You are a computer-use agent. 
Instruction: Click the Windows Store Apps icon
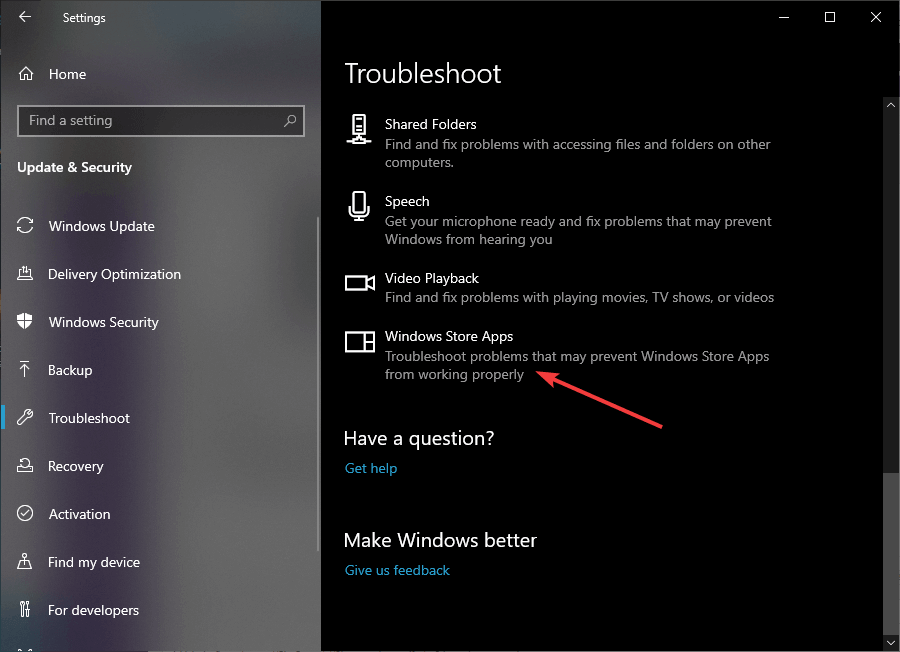pos(360,341)
